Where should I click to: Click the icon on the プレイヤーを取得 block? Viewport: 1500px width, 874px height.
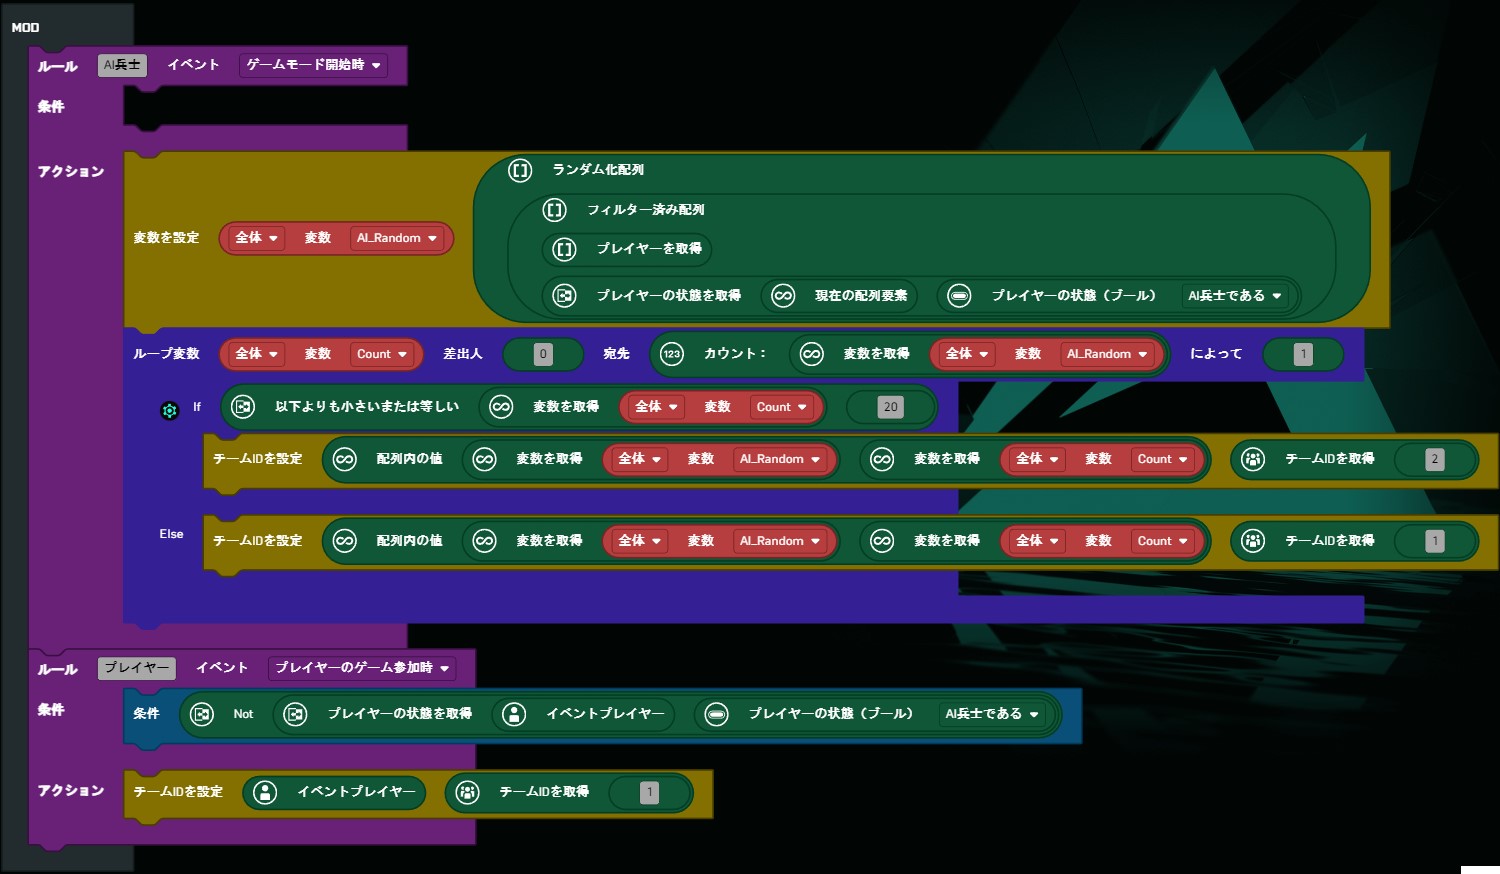coord(565,249)
